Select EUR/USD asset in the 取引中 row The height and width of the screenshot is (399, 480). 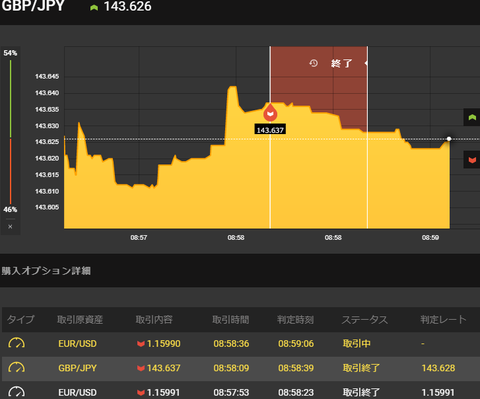click(77, 344)
